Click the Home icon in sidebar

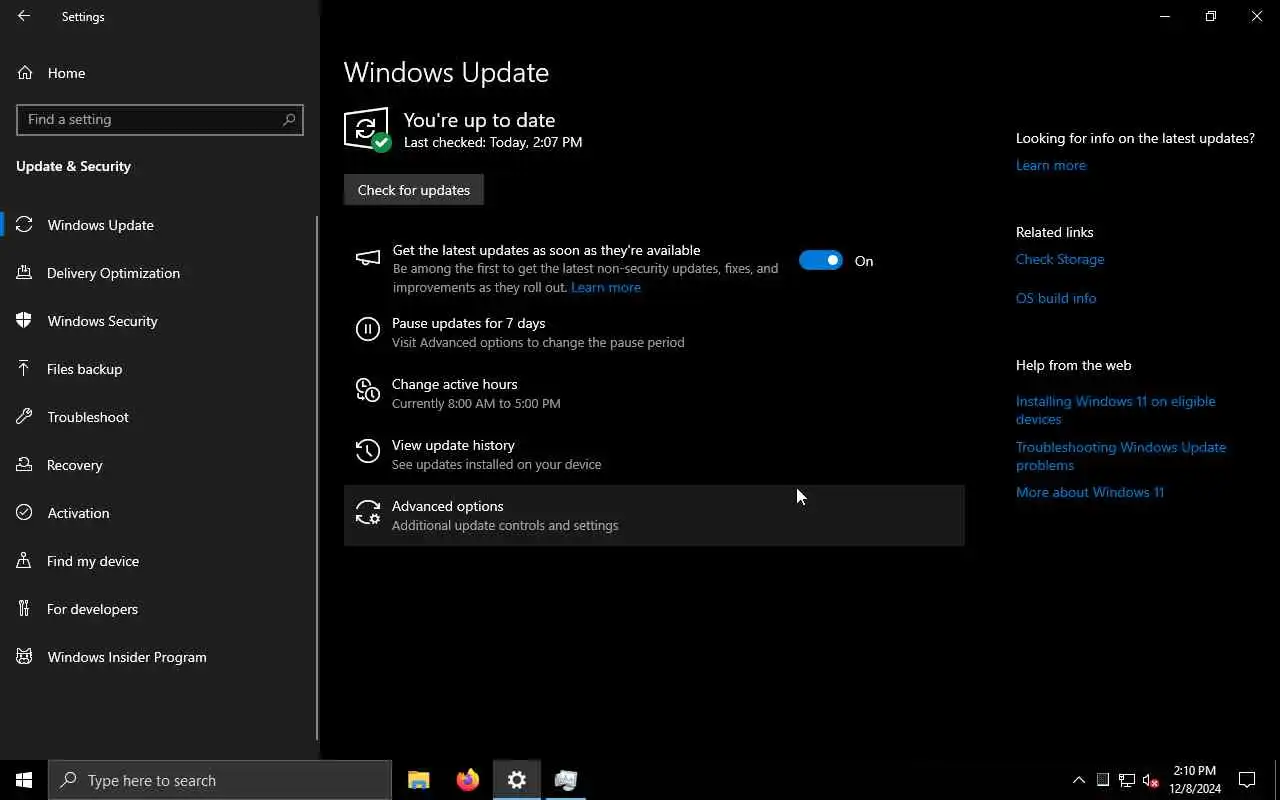pos(25,73)
